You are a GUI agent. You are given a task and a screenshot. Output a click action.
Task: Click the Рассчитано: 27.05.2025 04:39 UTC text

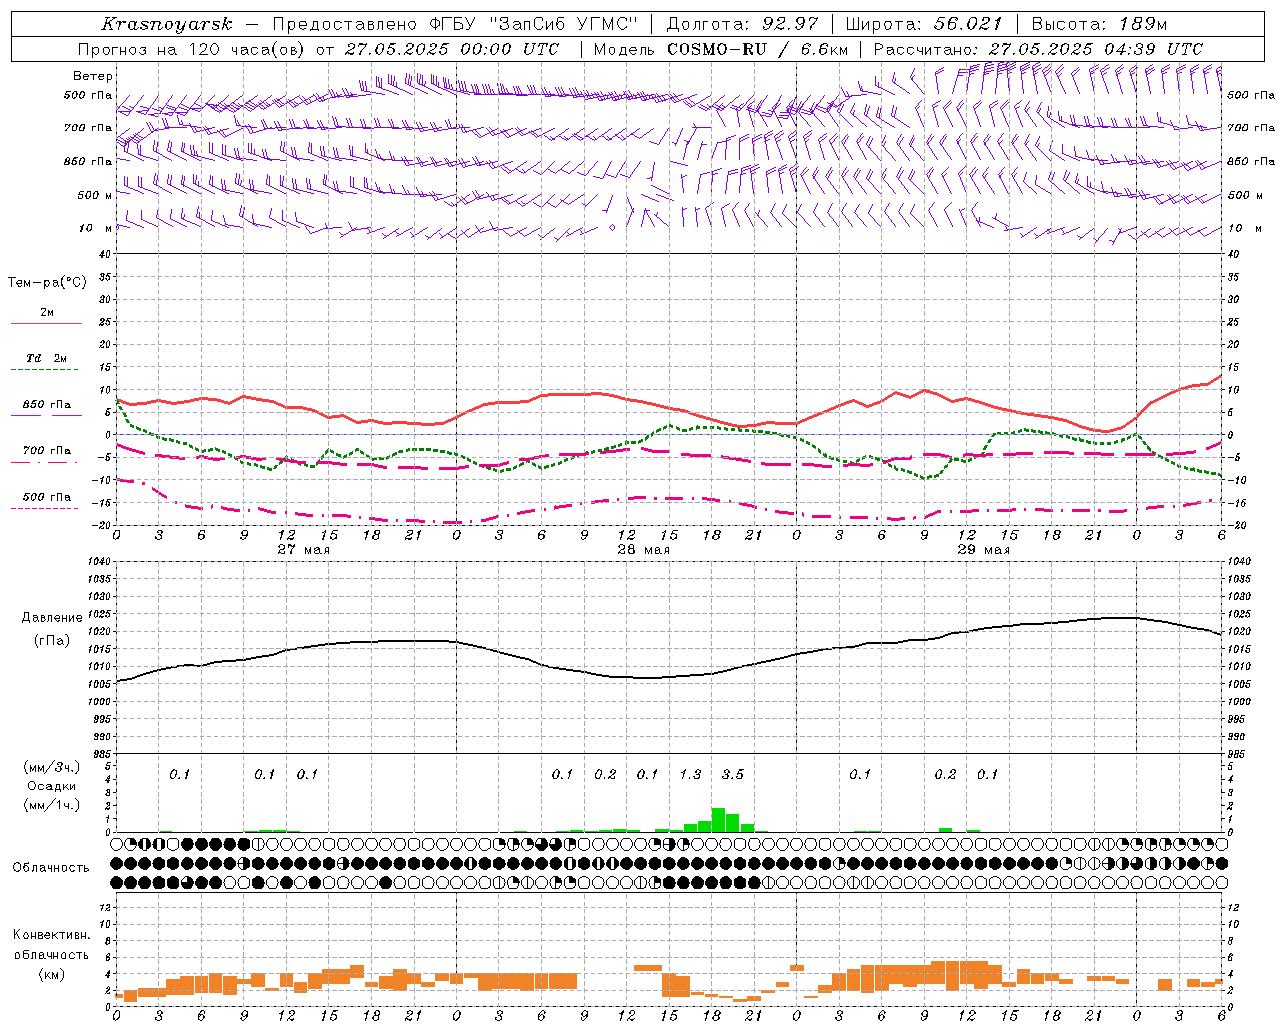click(1038, 49)
